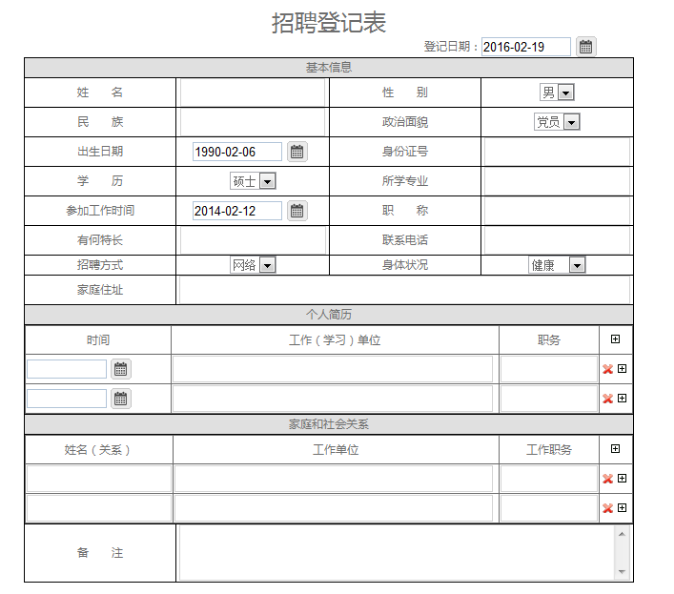Click first row 时间 date field in 个人简历

67,369
